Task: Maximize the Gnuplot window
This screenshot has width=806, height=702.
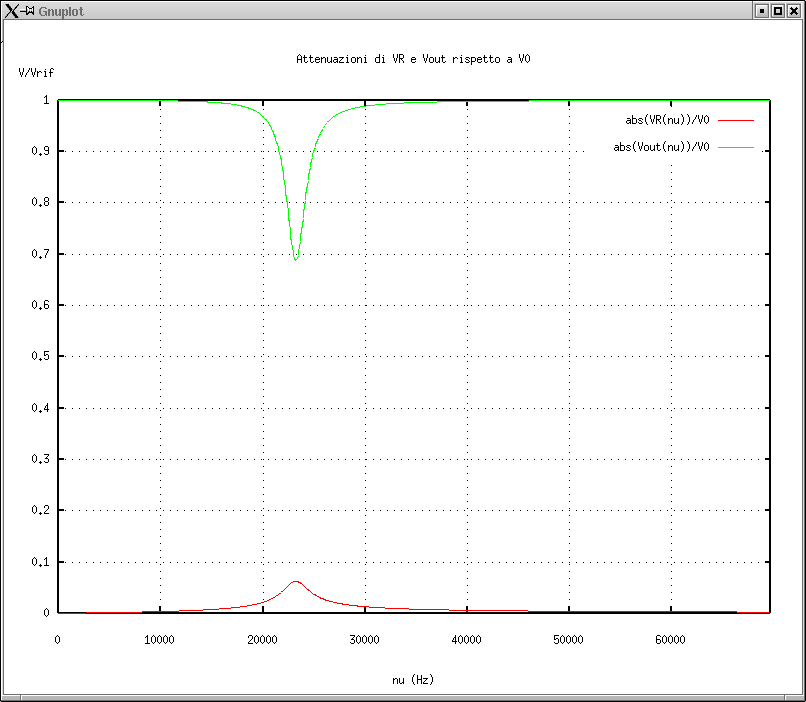Action: [777, 11]
